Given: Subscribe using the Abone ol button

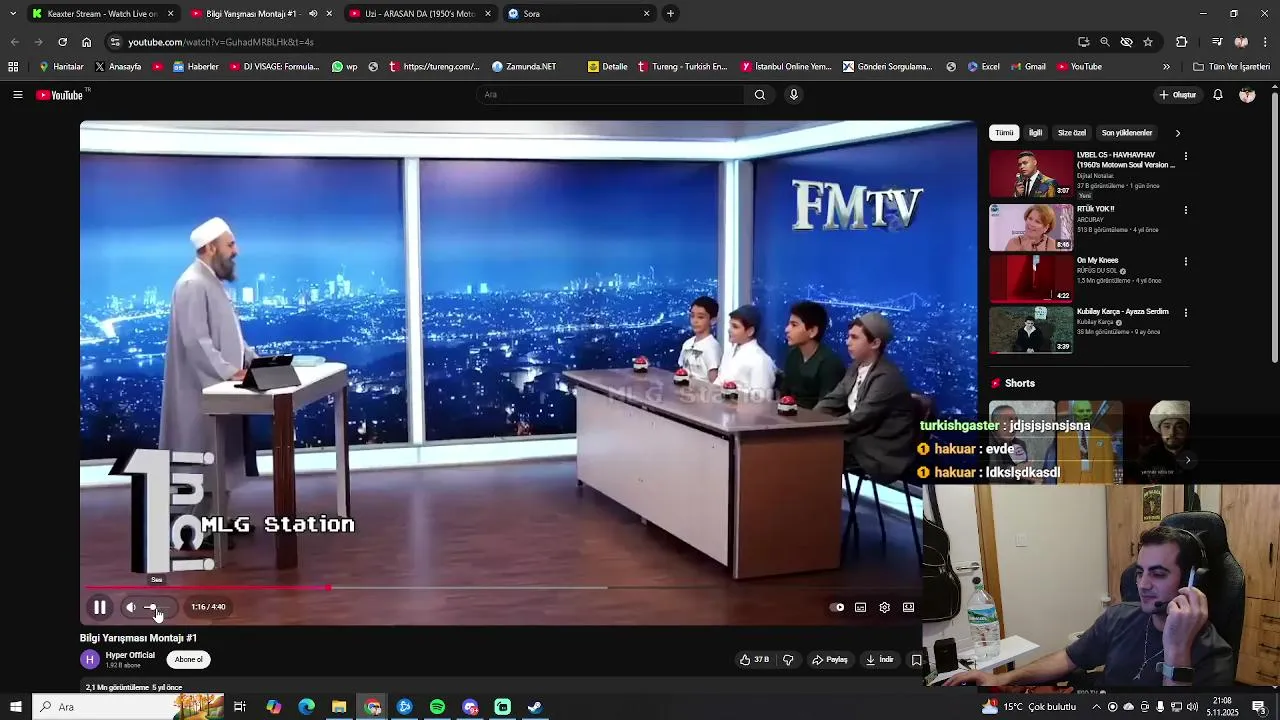Looking at the screenshot, I should point(188,660).
